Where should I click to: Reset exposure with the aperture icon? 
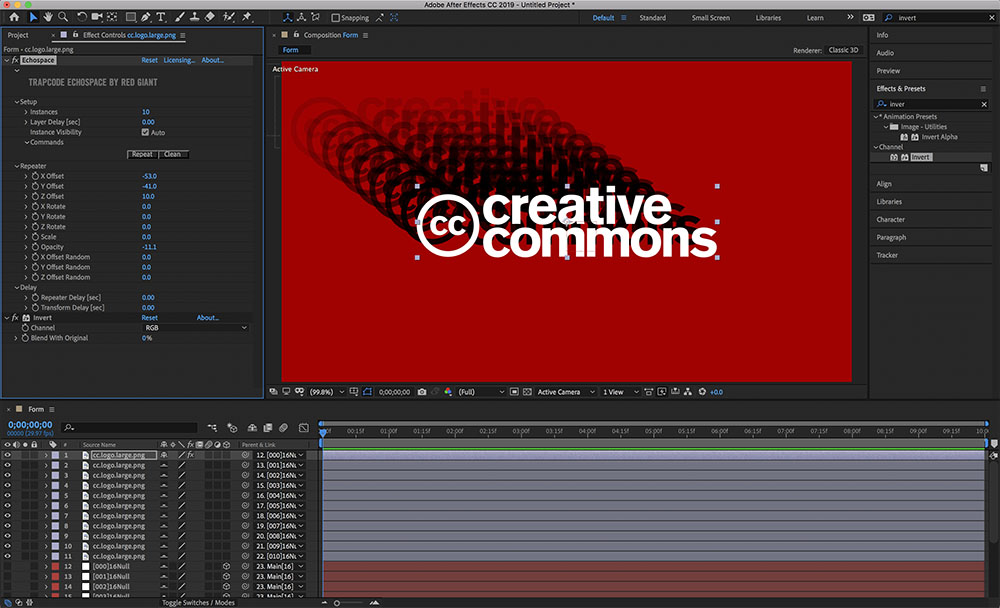click(x=702, y=392)
